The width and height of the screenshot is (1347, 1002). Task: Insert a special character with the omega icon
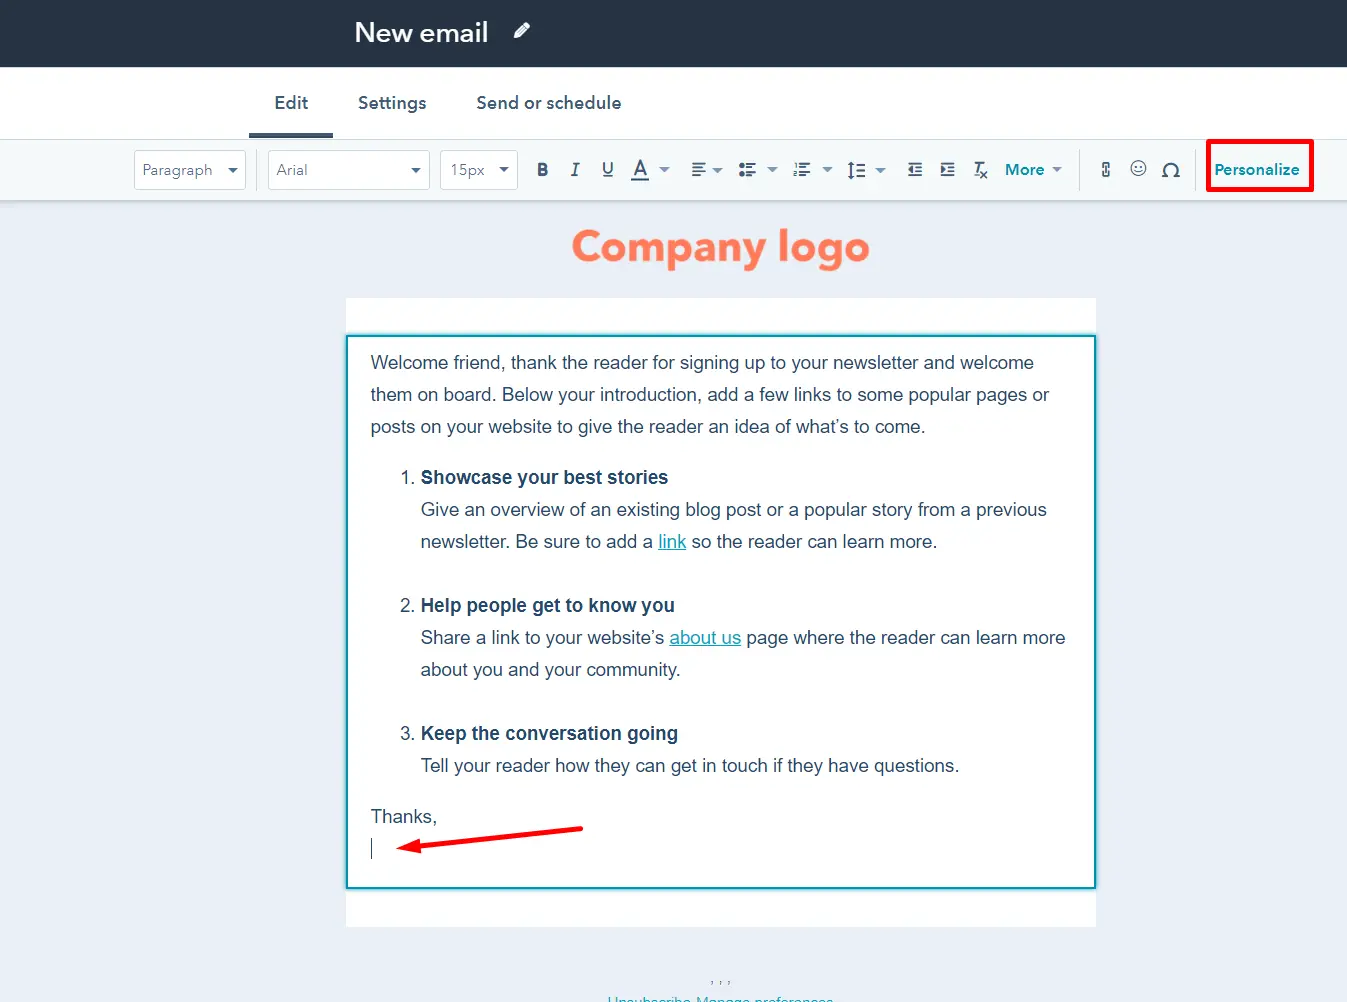pos(1171,169)
